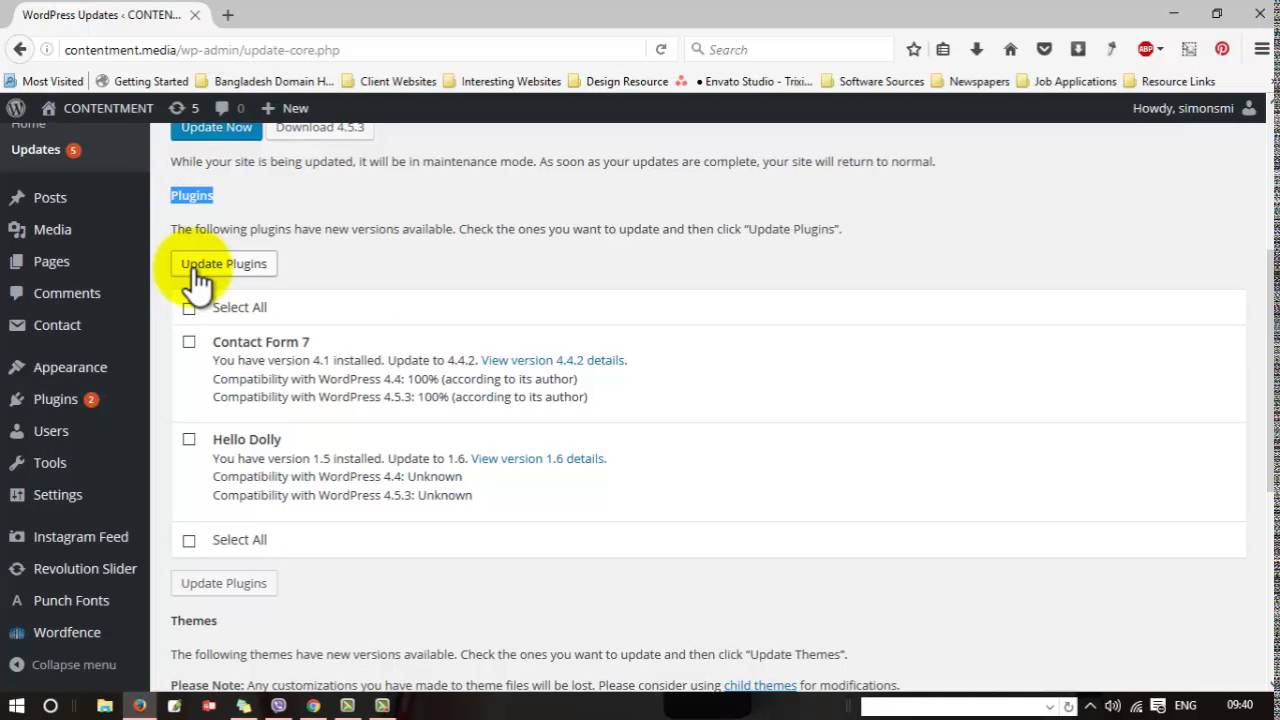Click the Wordfence sidebar icon

pyautogui.click(x=16, y=632)
